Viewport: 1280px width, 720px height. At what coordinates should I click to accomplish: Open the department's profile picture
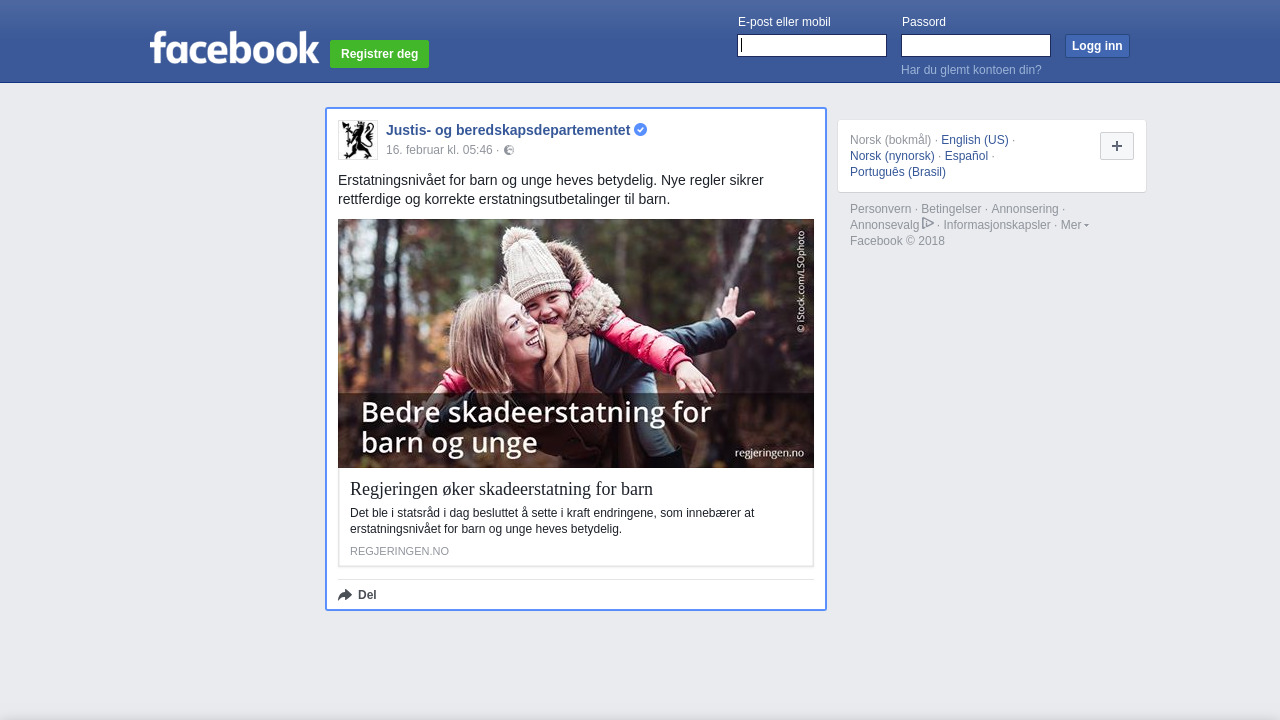point(358,140)
